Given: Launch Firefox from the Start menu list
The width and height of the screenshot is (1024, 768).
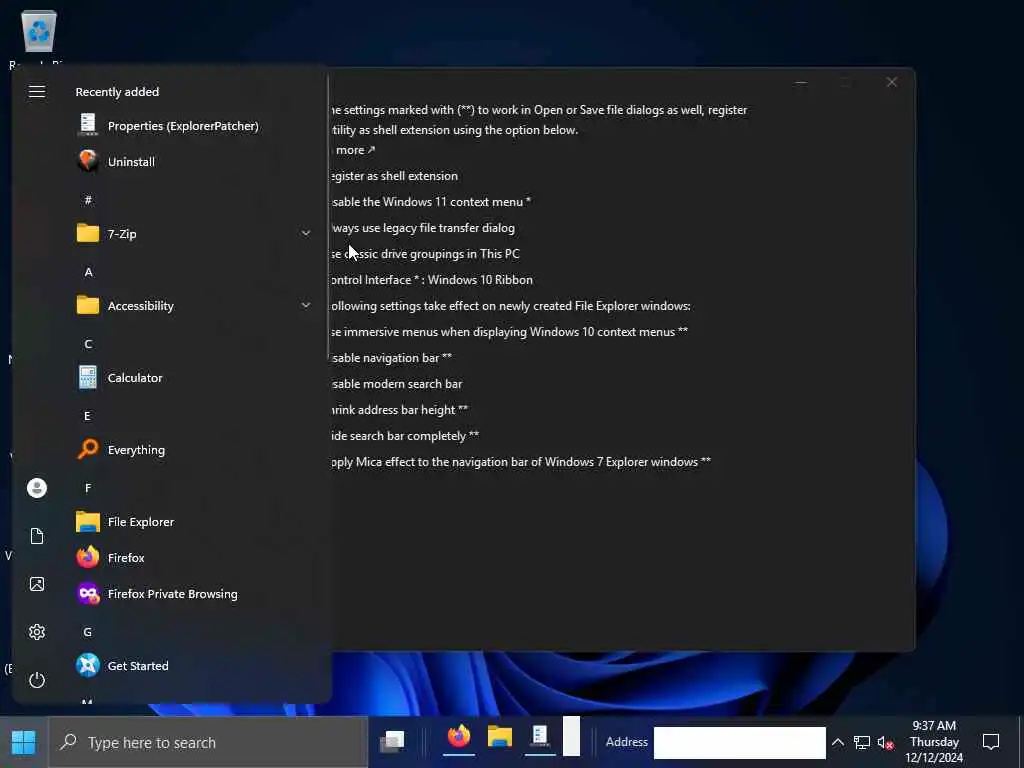Looking at the screenshot, I should [126, 557].
